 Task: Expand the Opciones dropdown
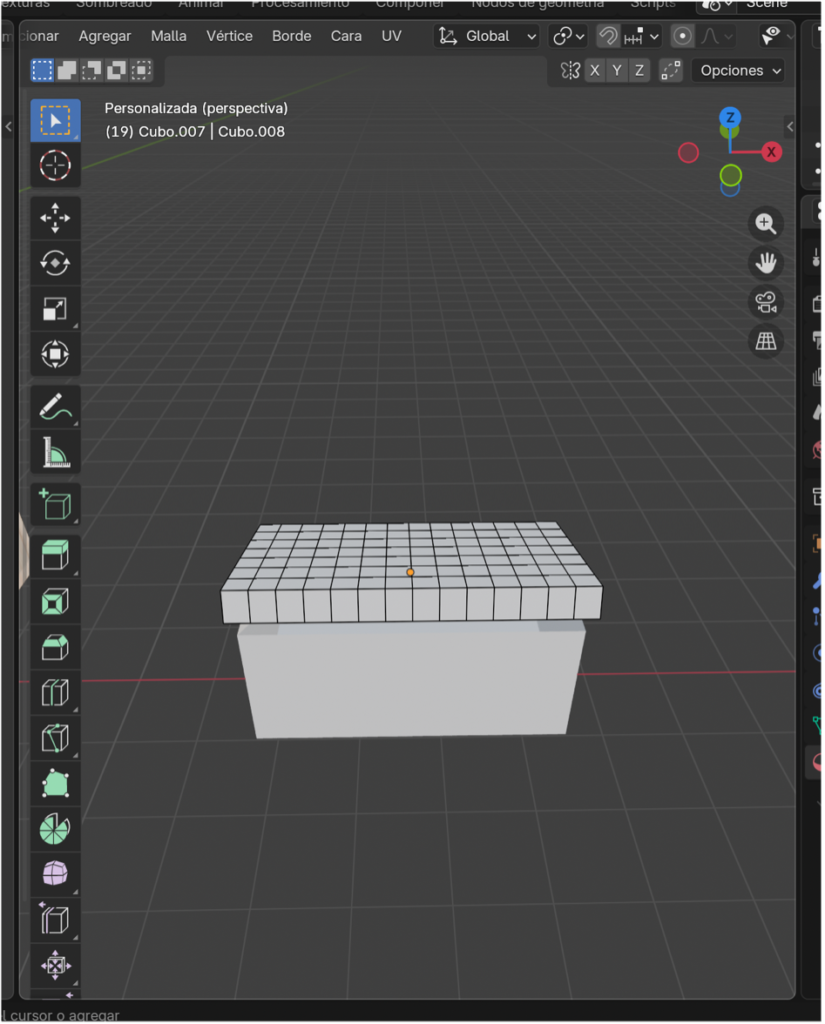[740, 70]
